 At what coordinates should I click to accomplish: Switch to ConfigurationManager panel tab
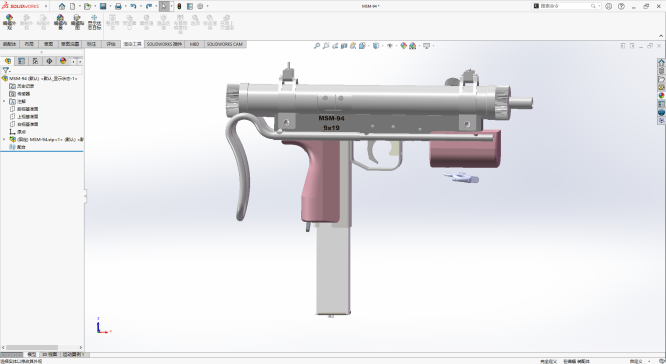(x=35, y=61)
